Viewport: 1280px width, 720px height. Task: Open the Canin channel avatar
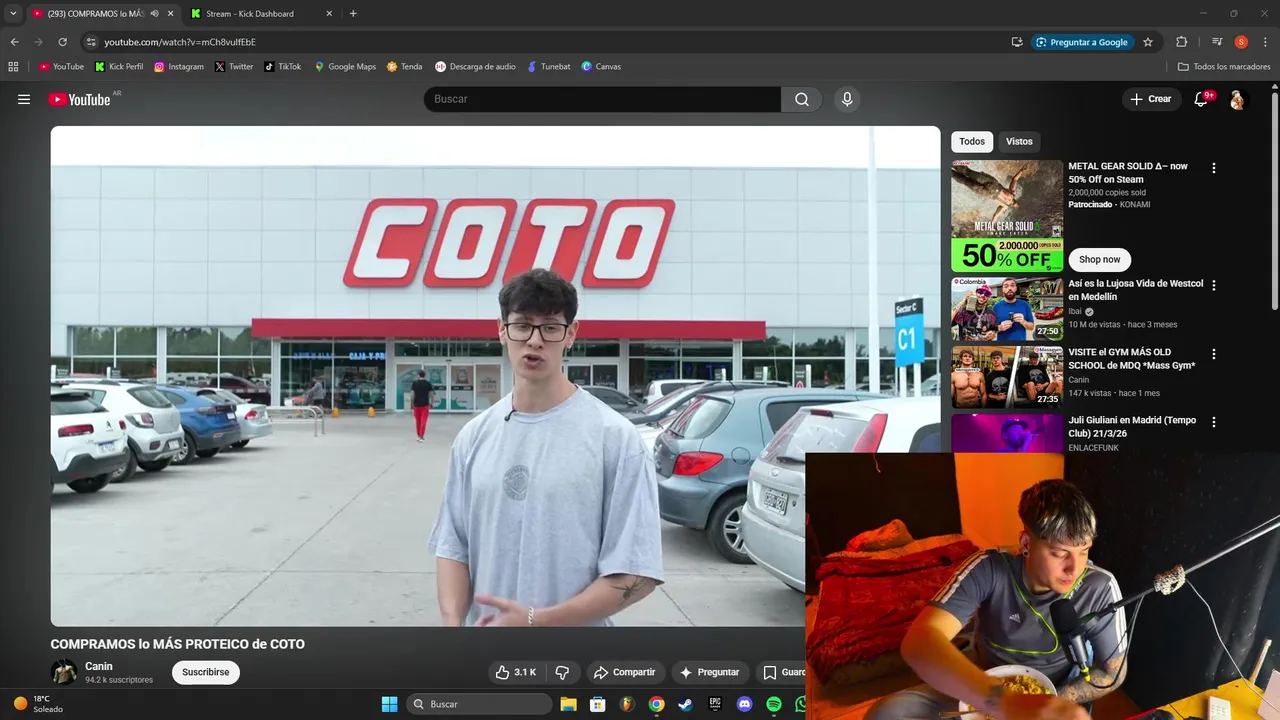64,672
